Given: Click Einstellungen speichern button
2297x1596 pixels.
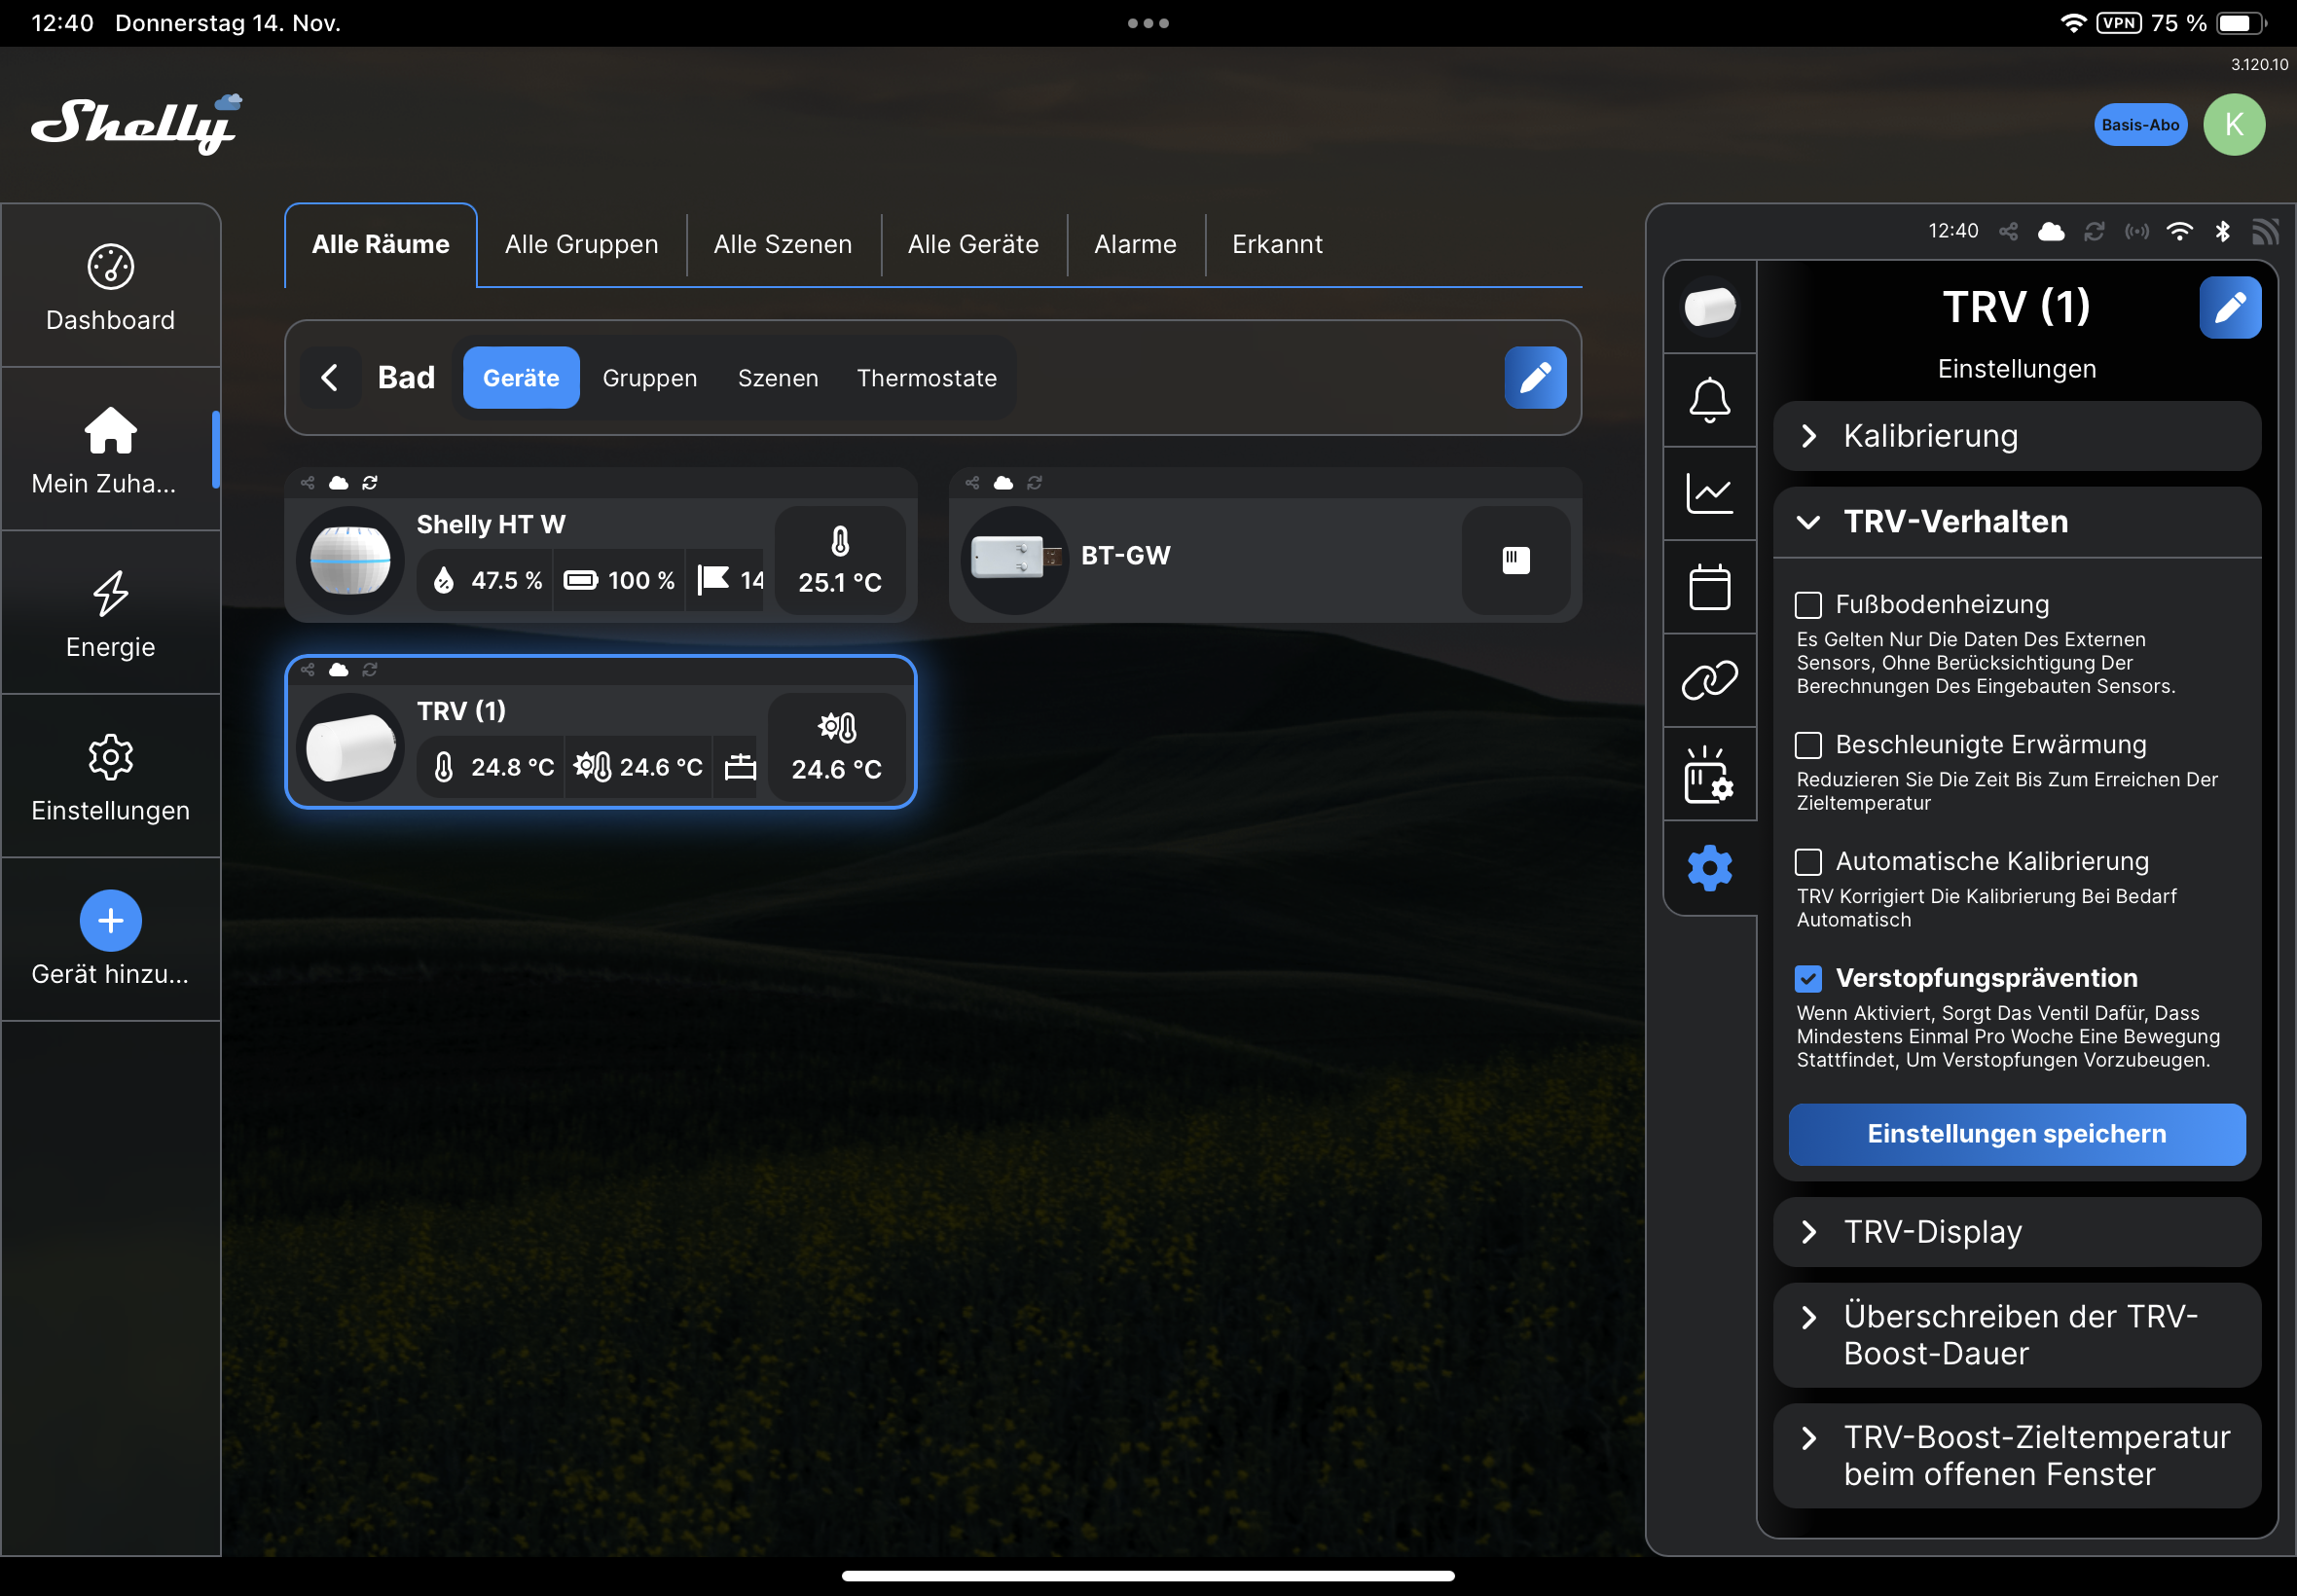Looking at the screenshot, I should click(x=2016, y=1134).
